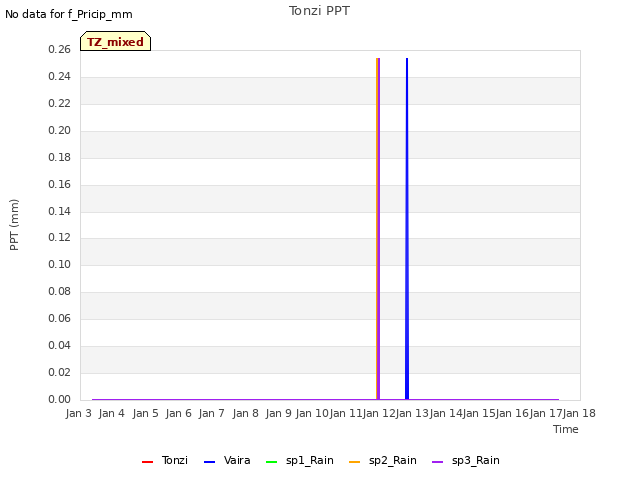Click the 0.18 y-axis value
The height and width of the screenshot is (480, 640).
click(x=59, y=157)
